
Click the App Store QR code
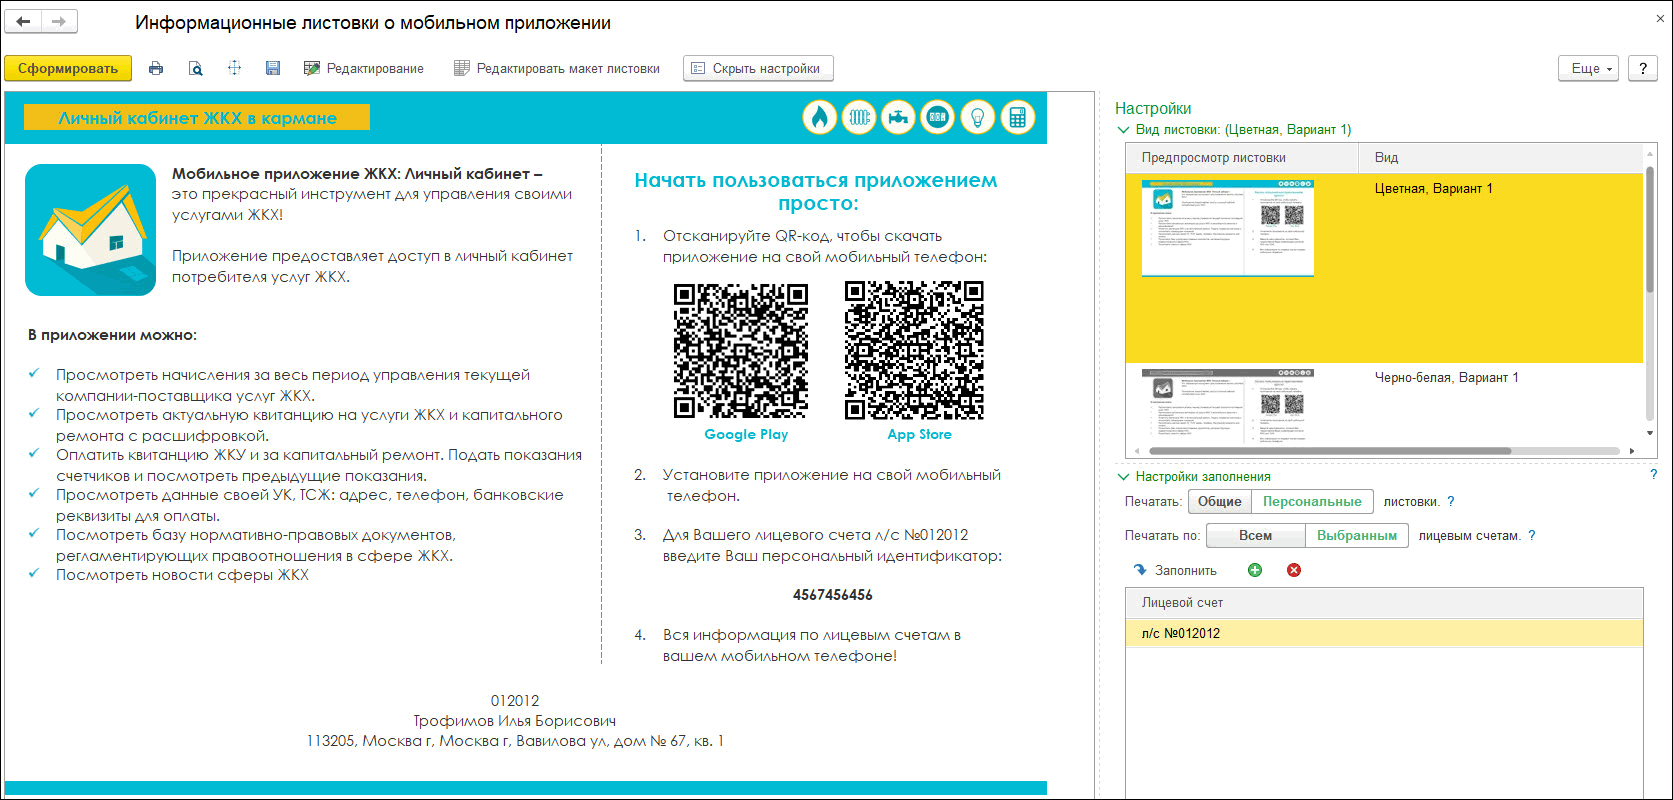(x=914, y=351)
